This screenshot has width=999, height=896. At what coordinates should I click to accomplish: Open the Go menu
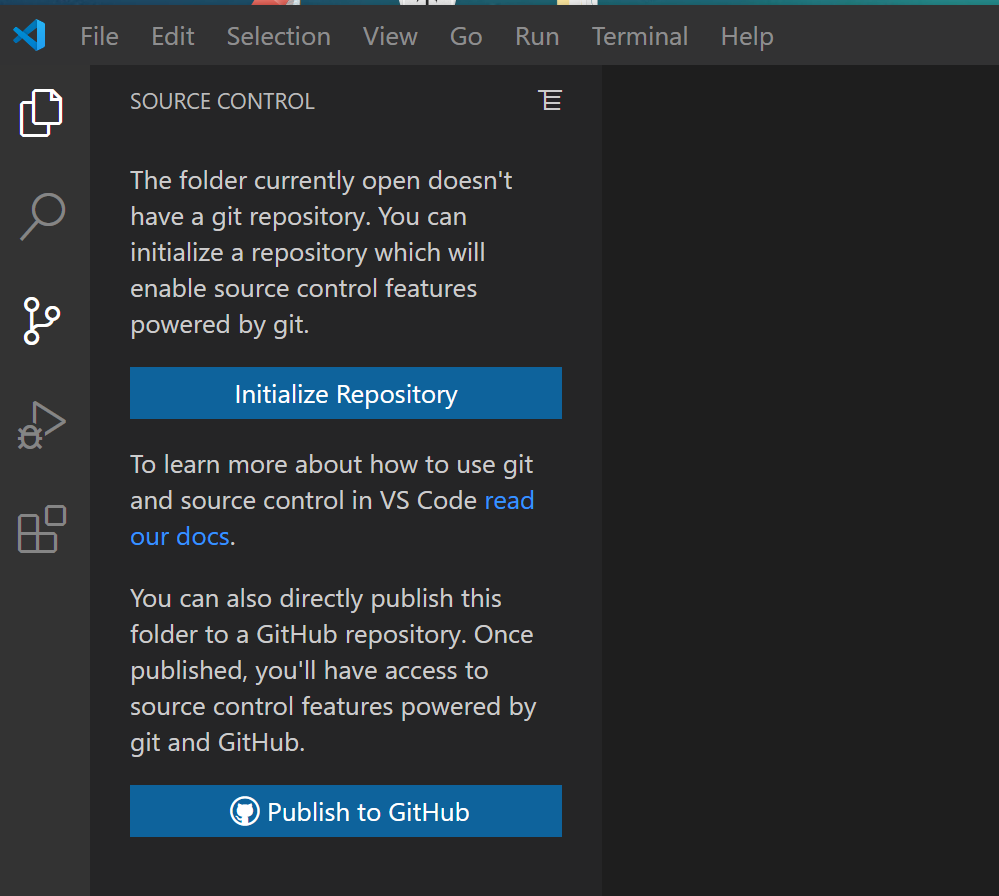pyautogui.click(x=466, y=36)
